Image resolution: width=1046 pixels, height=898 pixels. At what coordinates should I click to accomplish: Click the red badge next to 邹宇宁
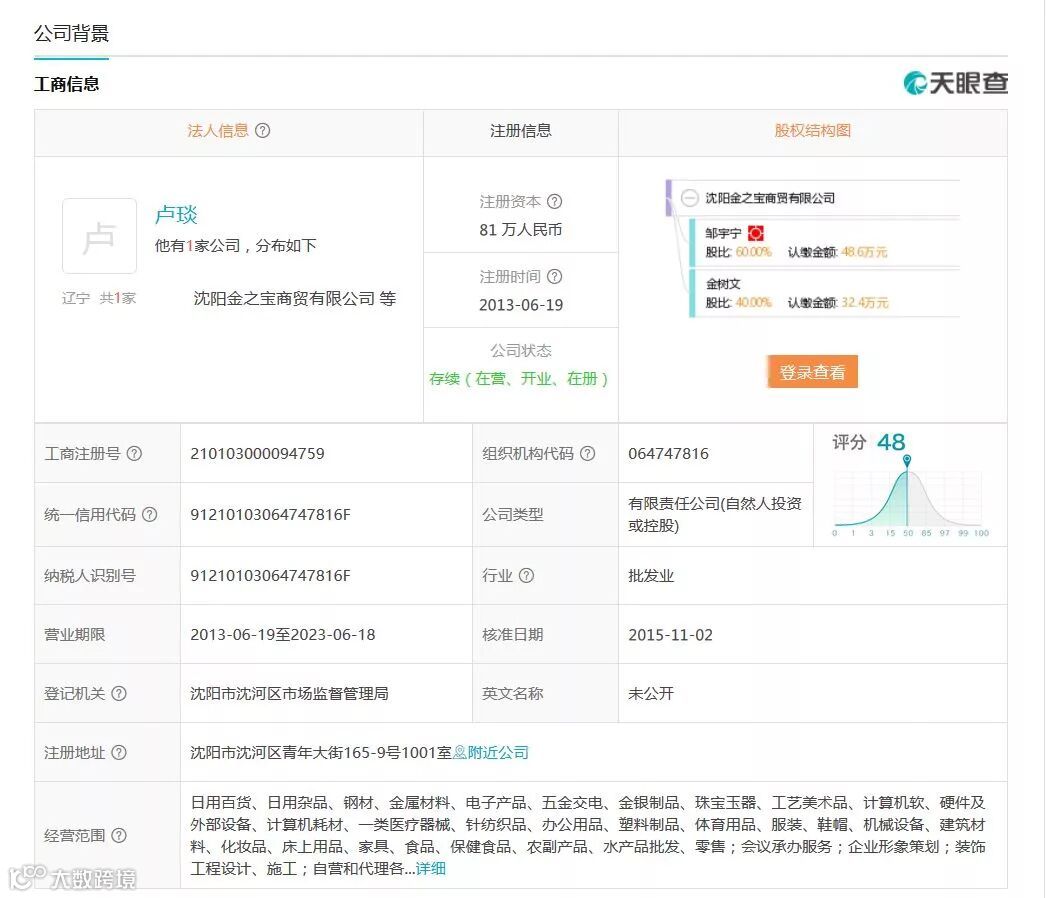(x=756, y=234)
